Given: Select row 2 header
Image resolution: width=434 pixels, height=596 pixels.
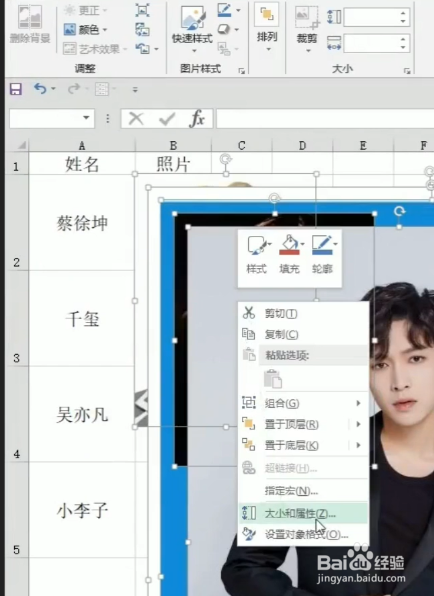Looking at the screenshot, I should pos(17,223).
